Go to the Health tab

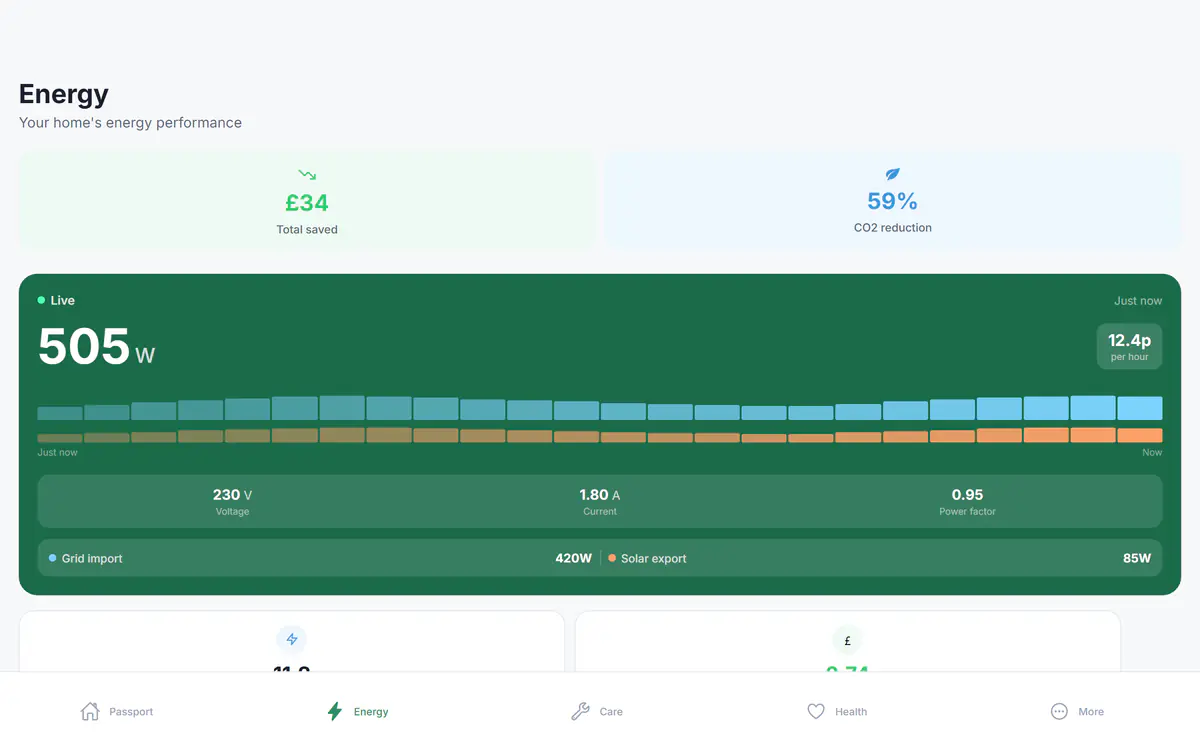837,712
